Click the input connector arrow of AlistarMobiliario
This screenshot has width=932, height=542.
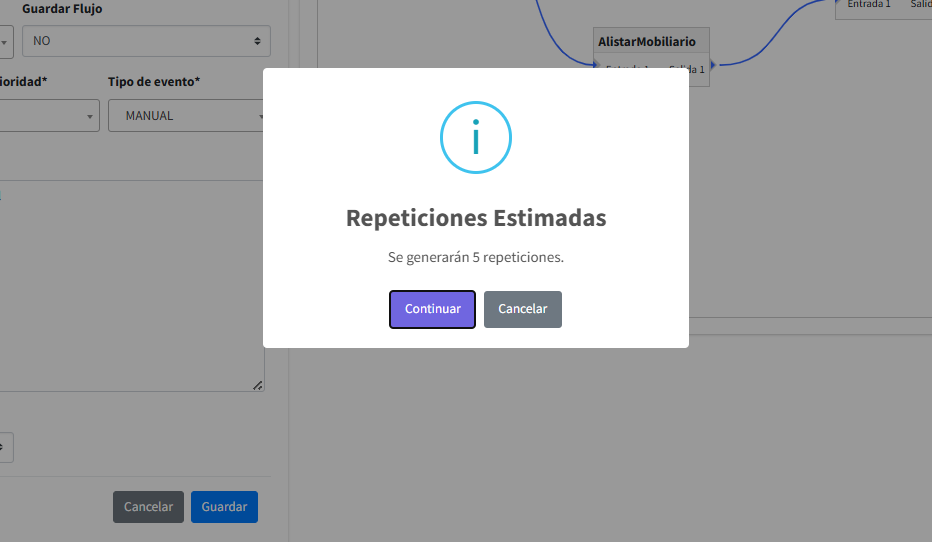click(x=596, y=65)
